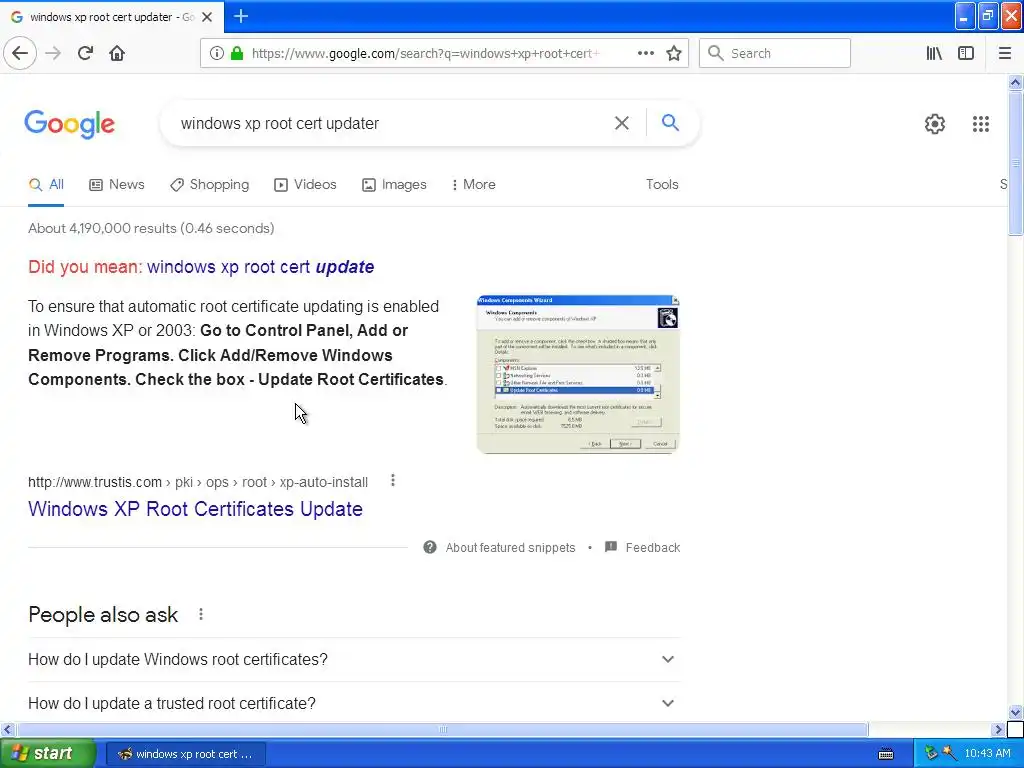The width and height of the screenshot is (1024, 768).
Task: Open Windows XP Root Certificates Update result
Action: [x=195, y=509]
